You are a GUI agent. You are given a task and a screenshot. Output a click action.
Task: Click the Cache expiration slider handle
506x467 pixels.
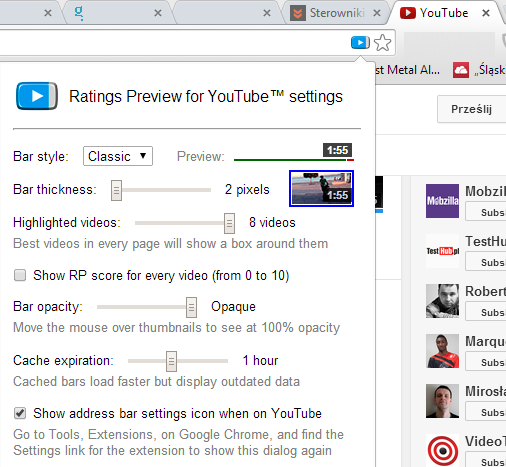coord(171,361)
